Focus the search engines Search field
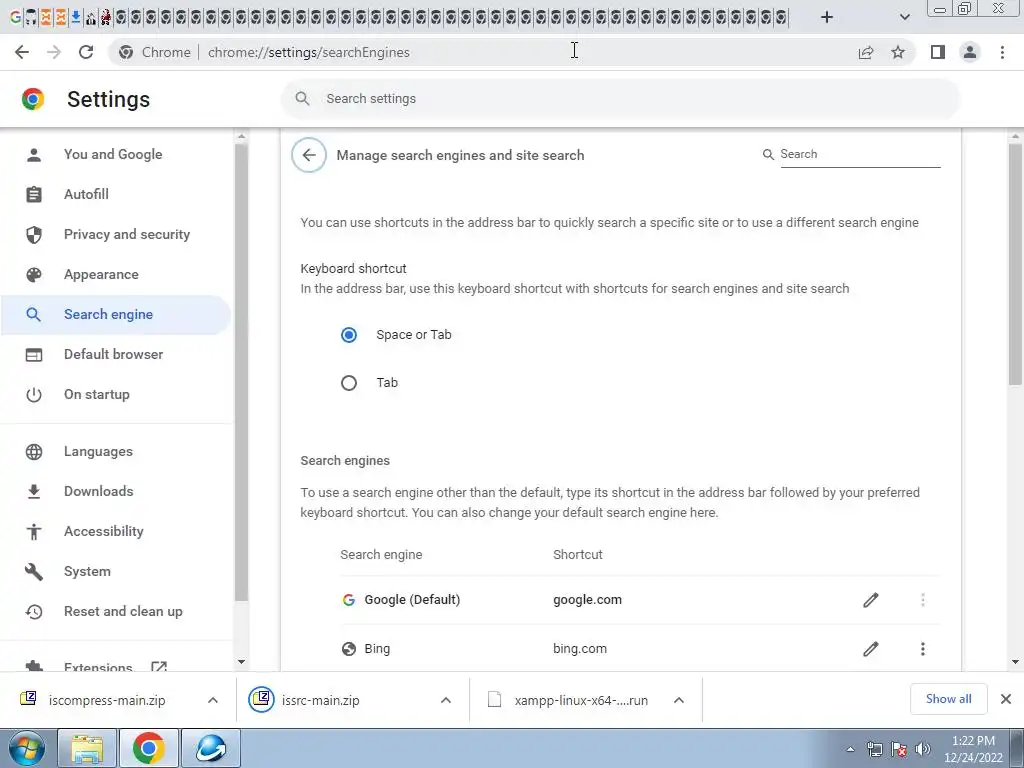This screenshot has height=768, width=1024. 859,155
